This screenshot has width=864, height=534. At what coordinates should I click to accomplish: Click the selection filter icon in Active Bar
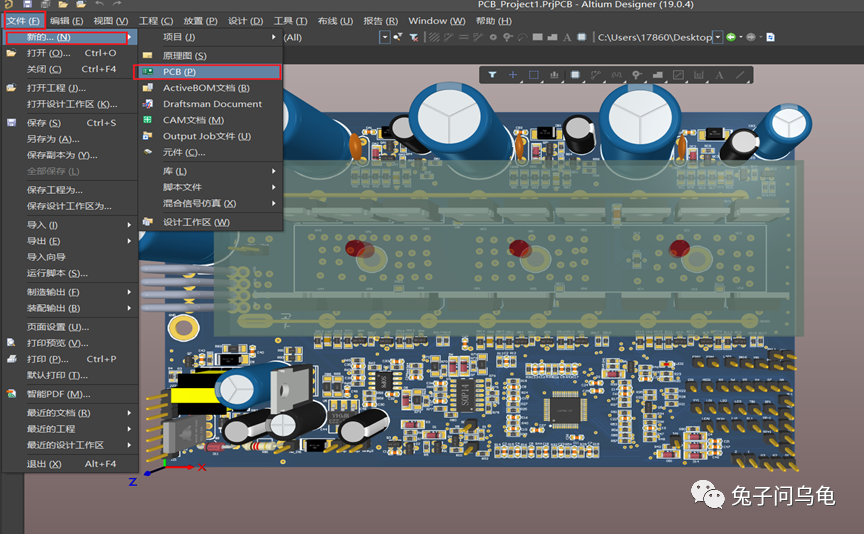492,75
